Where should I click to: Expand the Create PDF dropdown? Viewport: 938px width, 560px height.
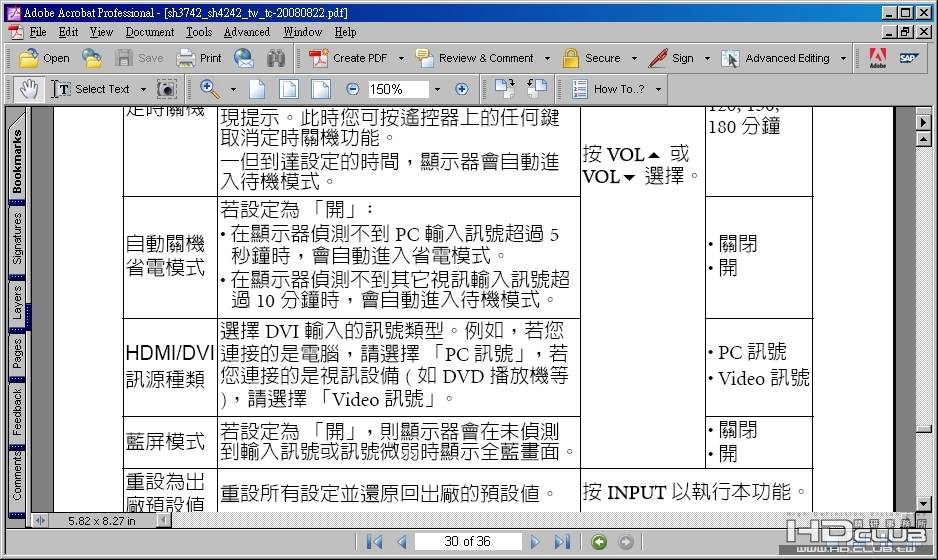399,58
